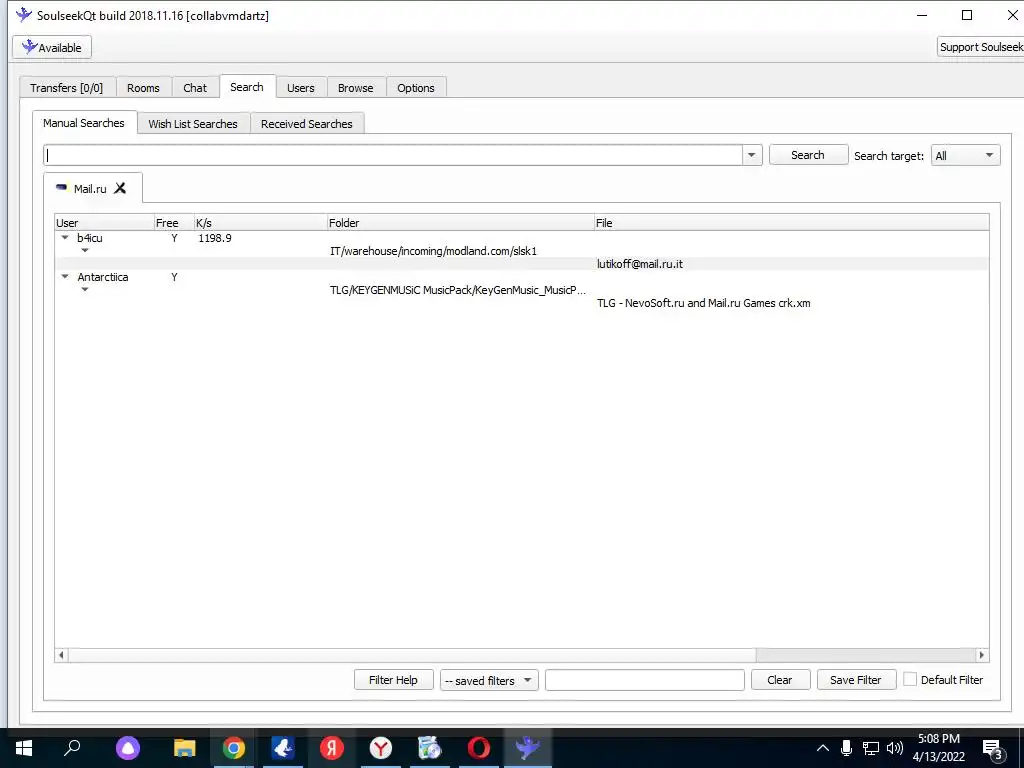The height and width of the screenshot is (768, 1024).
Task: Open the Browse tab
Action: [x=355, y=88]
